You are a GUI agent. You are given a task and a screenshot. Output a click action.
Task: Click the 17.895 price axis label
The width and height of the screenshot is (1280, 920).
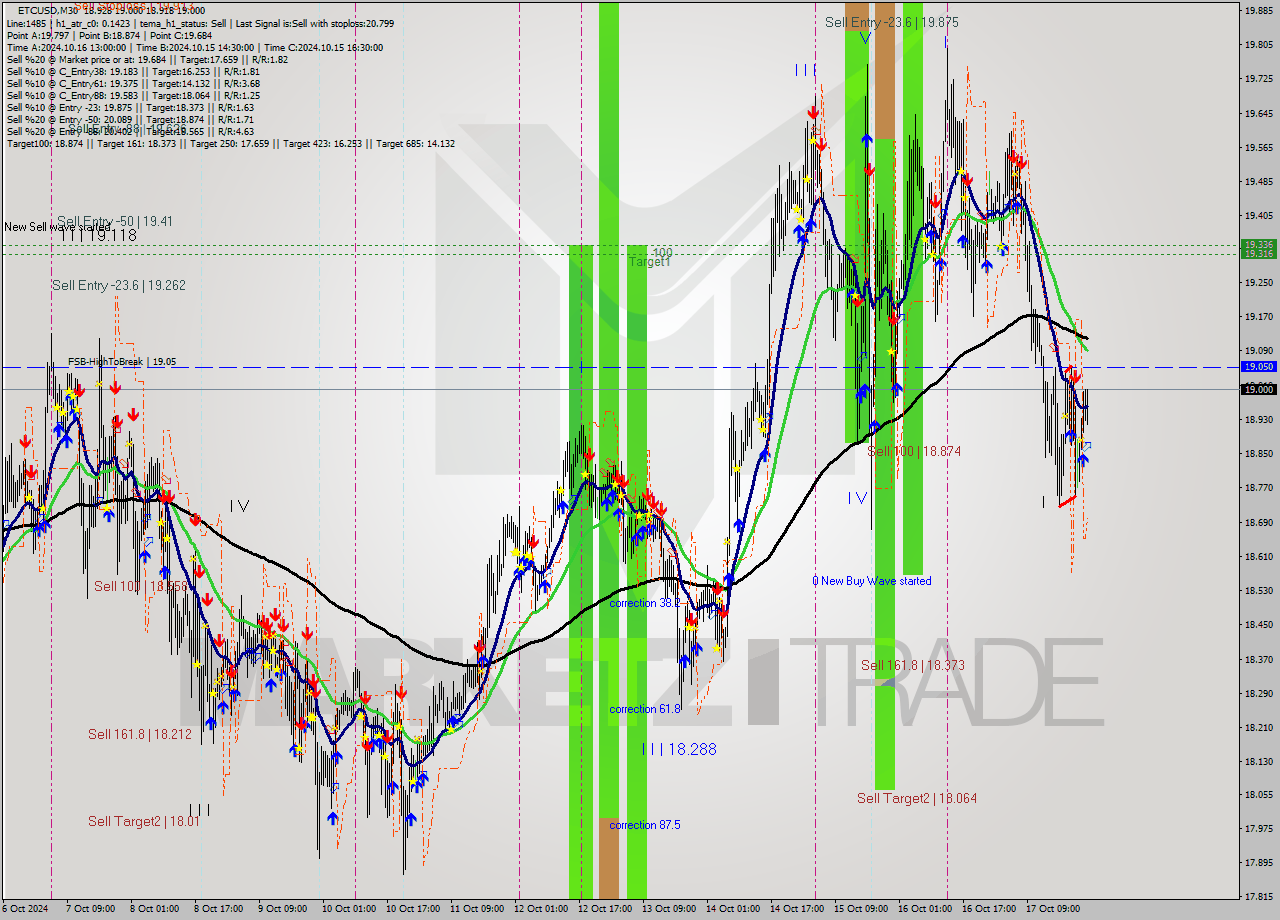tap(1258, 863)
